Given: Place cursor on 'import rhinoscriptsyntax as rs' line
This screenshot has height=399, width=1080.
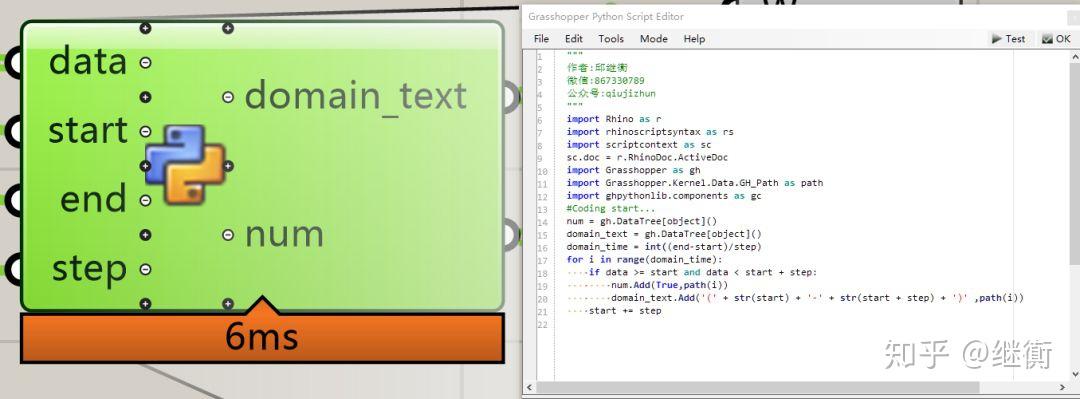Looking at the screenshot, I should tap(650, 132).
